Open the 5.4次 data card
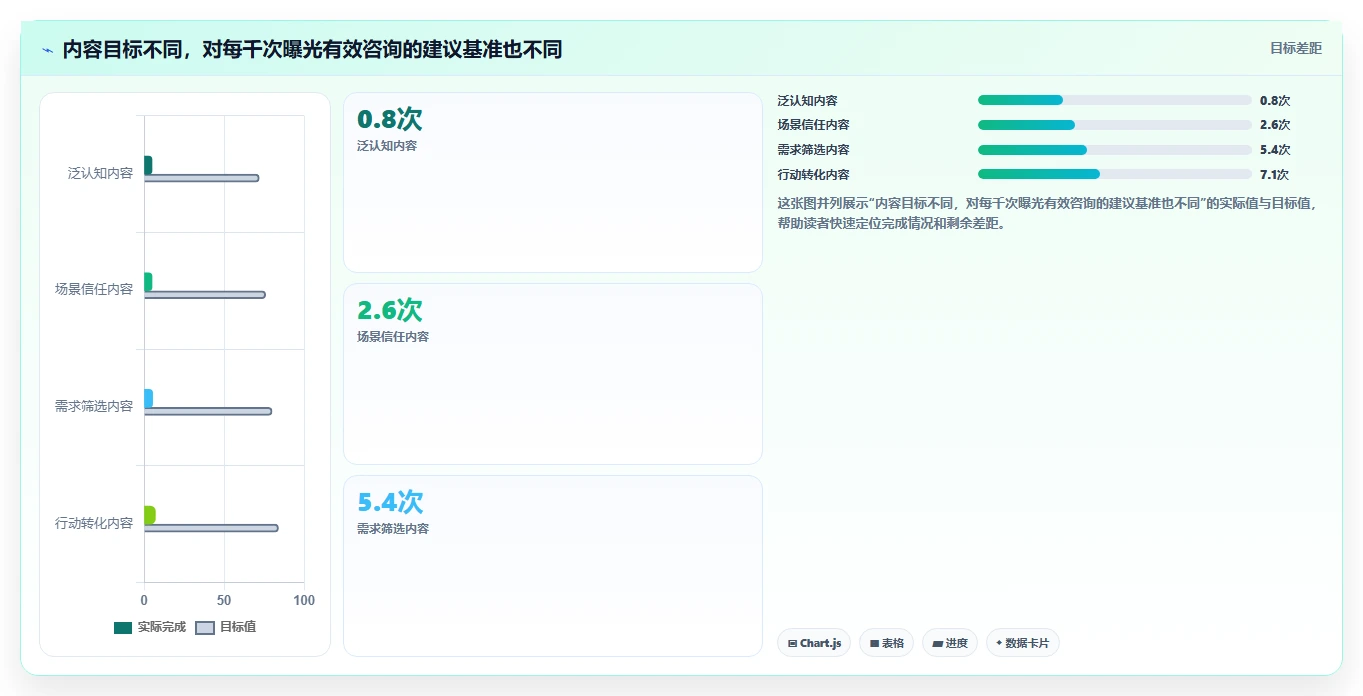The height and width of the screenshot is (696, 1363). coord(553,566)
